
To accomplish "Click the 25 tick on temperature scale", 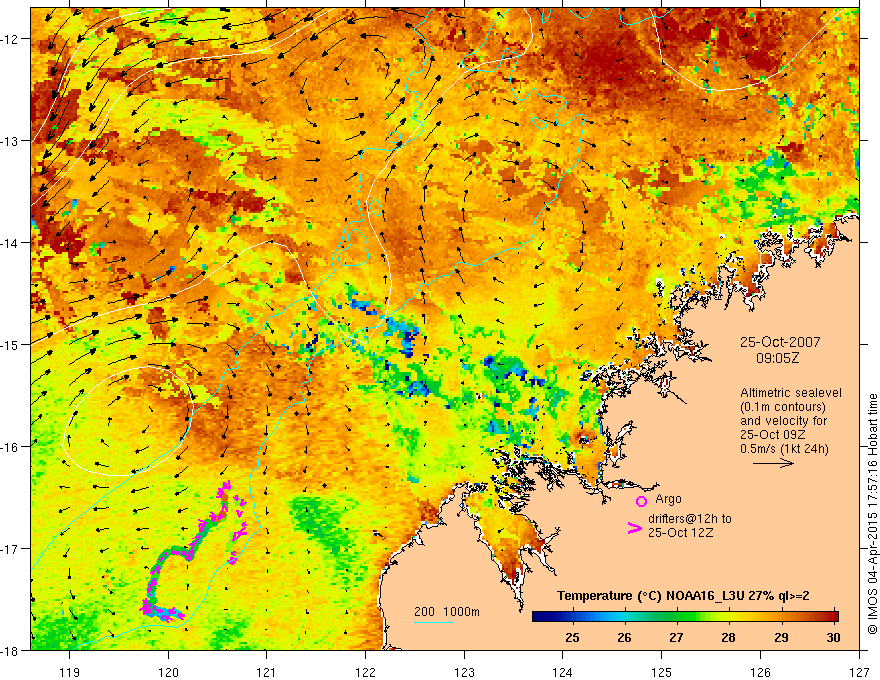I will (x=572, y=637).
